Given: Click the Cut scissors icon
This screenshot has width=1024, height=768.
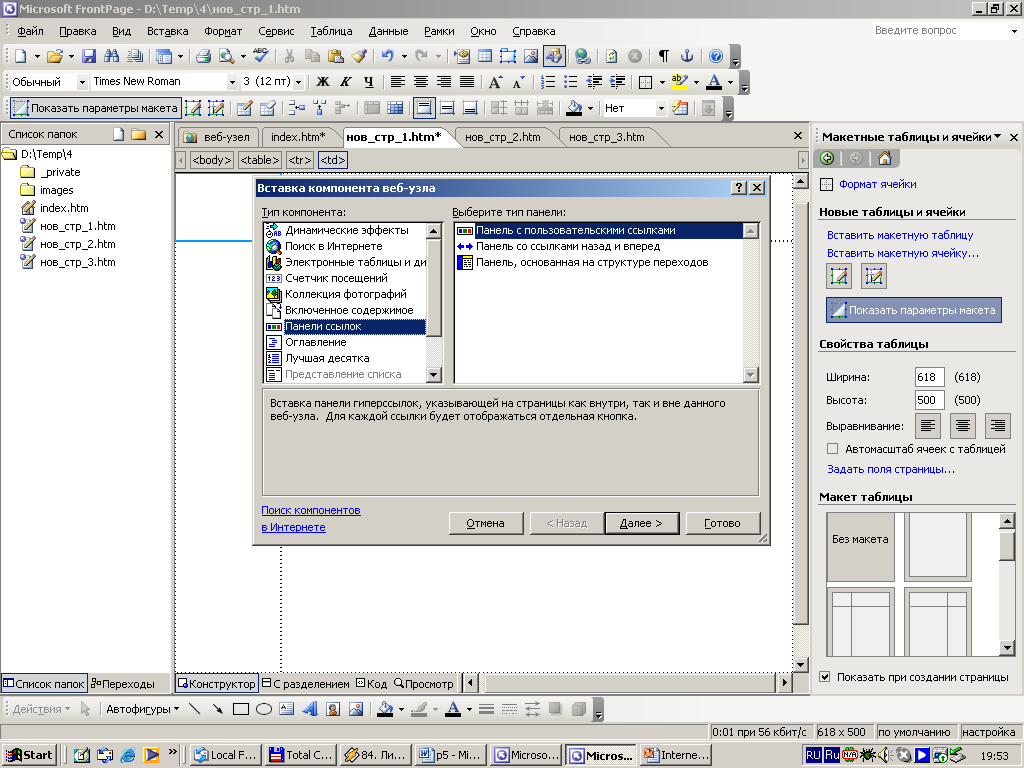Looking at the screenshot, I should [x=289, y=56].
